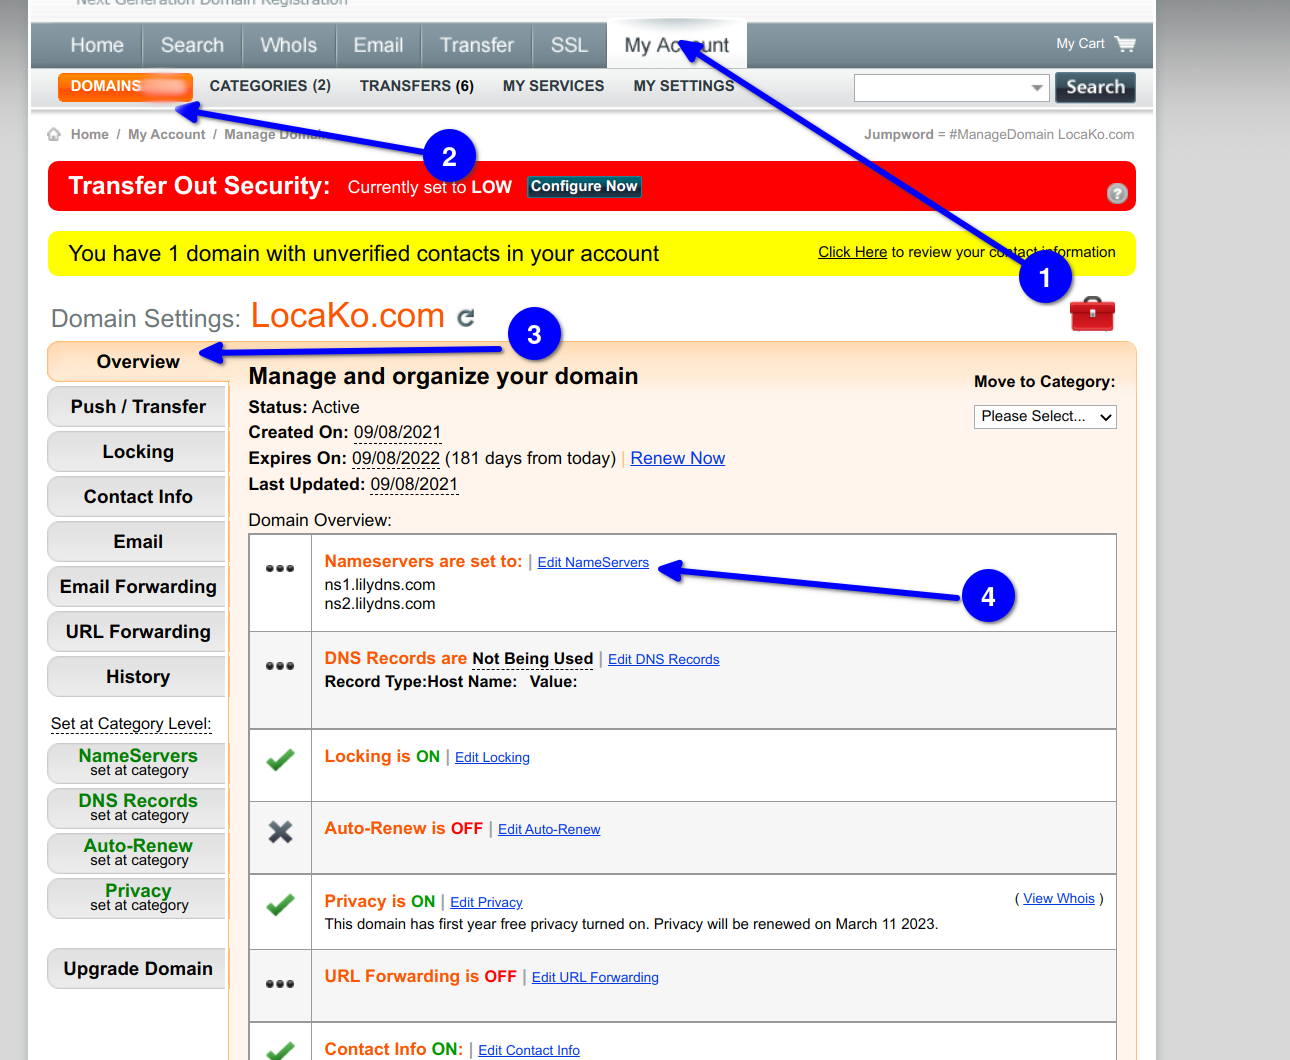Click the dark Search button

[1095, 87]
